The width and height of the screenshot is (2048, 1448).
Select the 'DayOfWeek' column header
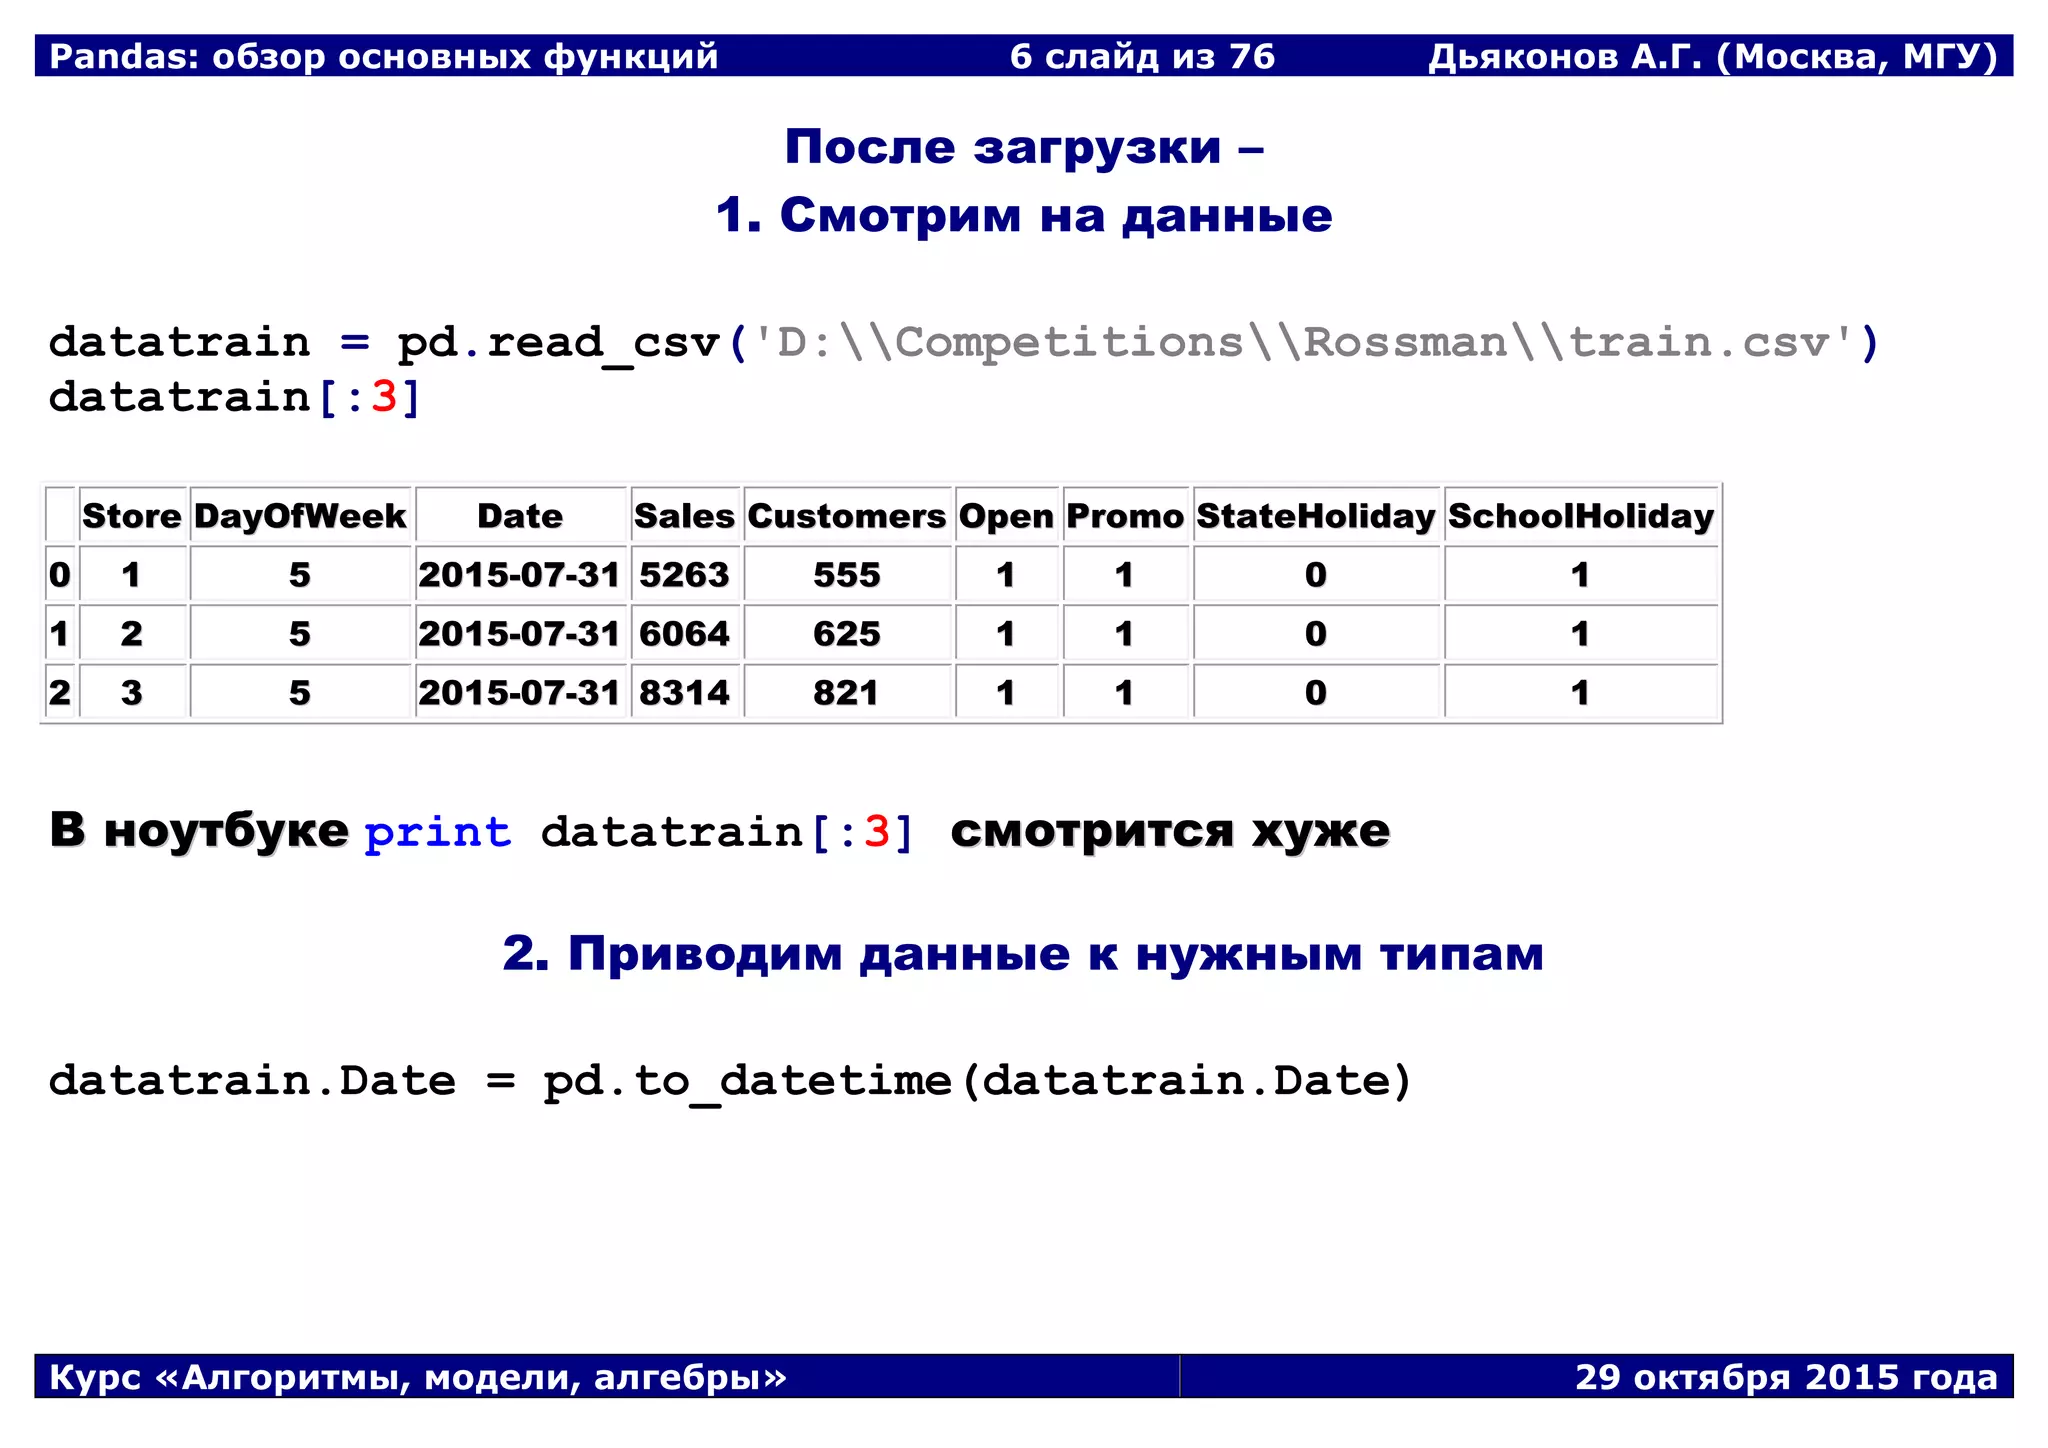[x=300, y=516]
